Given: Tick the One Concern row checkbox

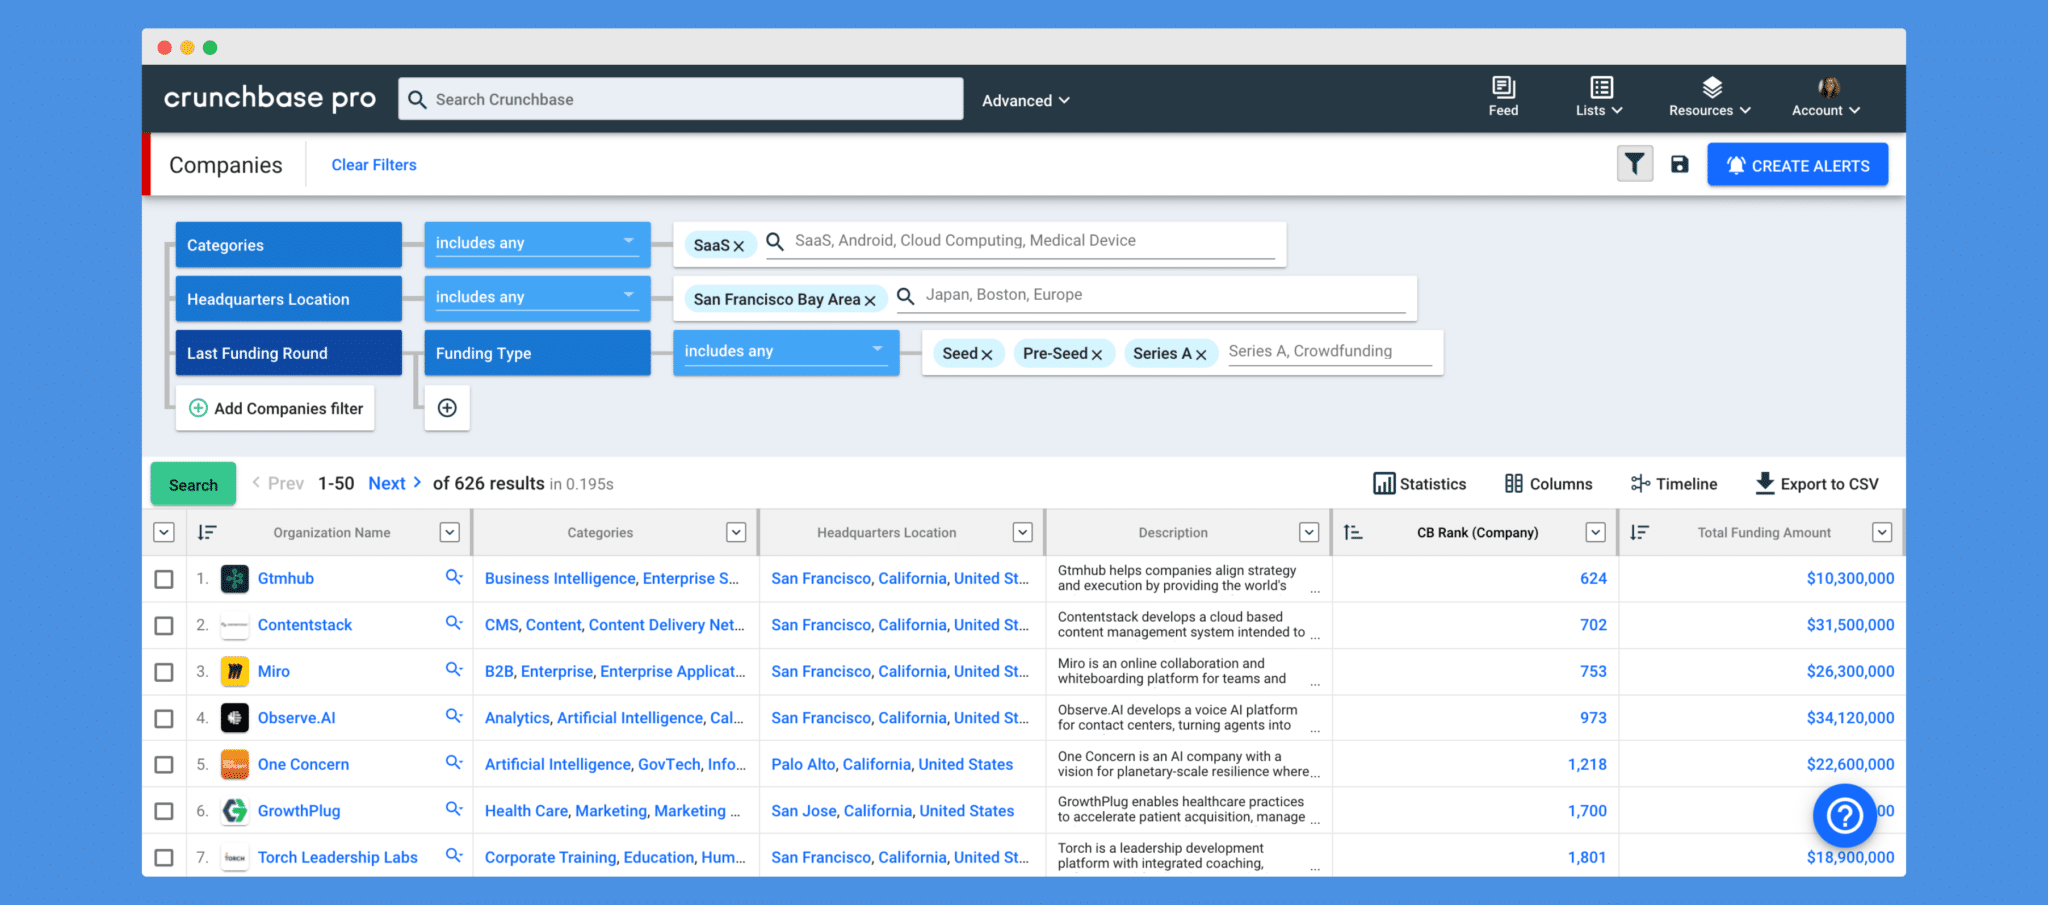Looking at the screenshot, I should click(x=164, y=765).
